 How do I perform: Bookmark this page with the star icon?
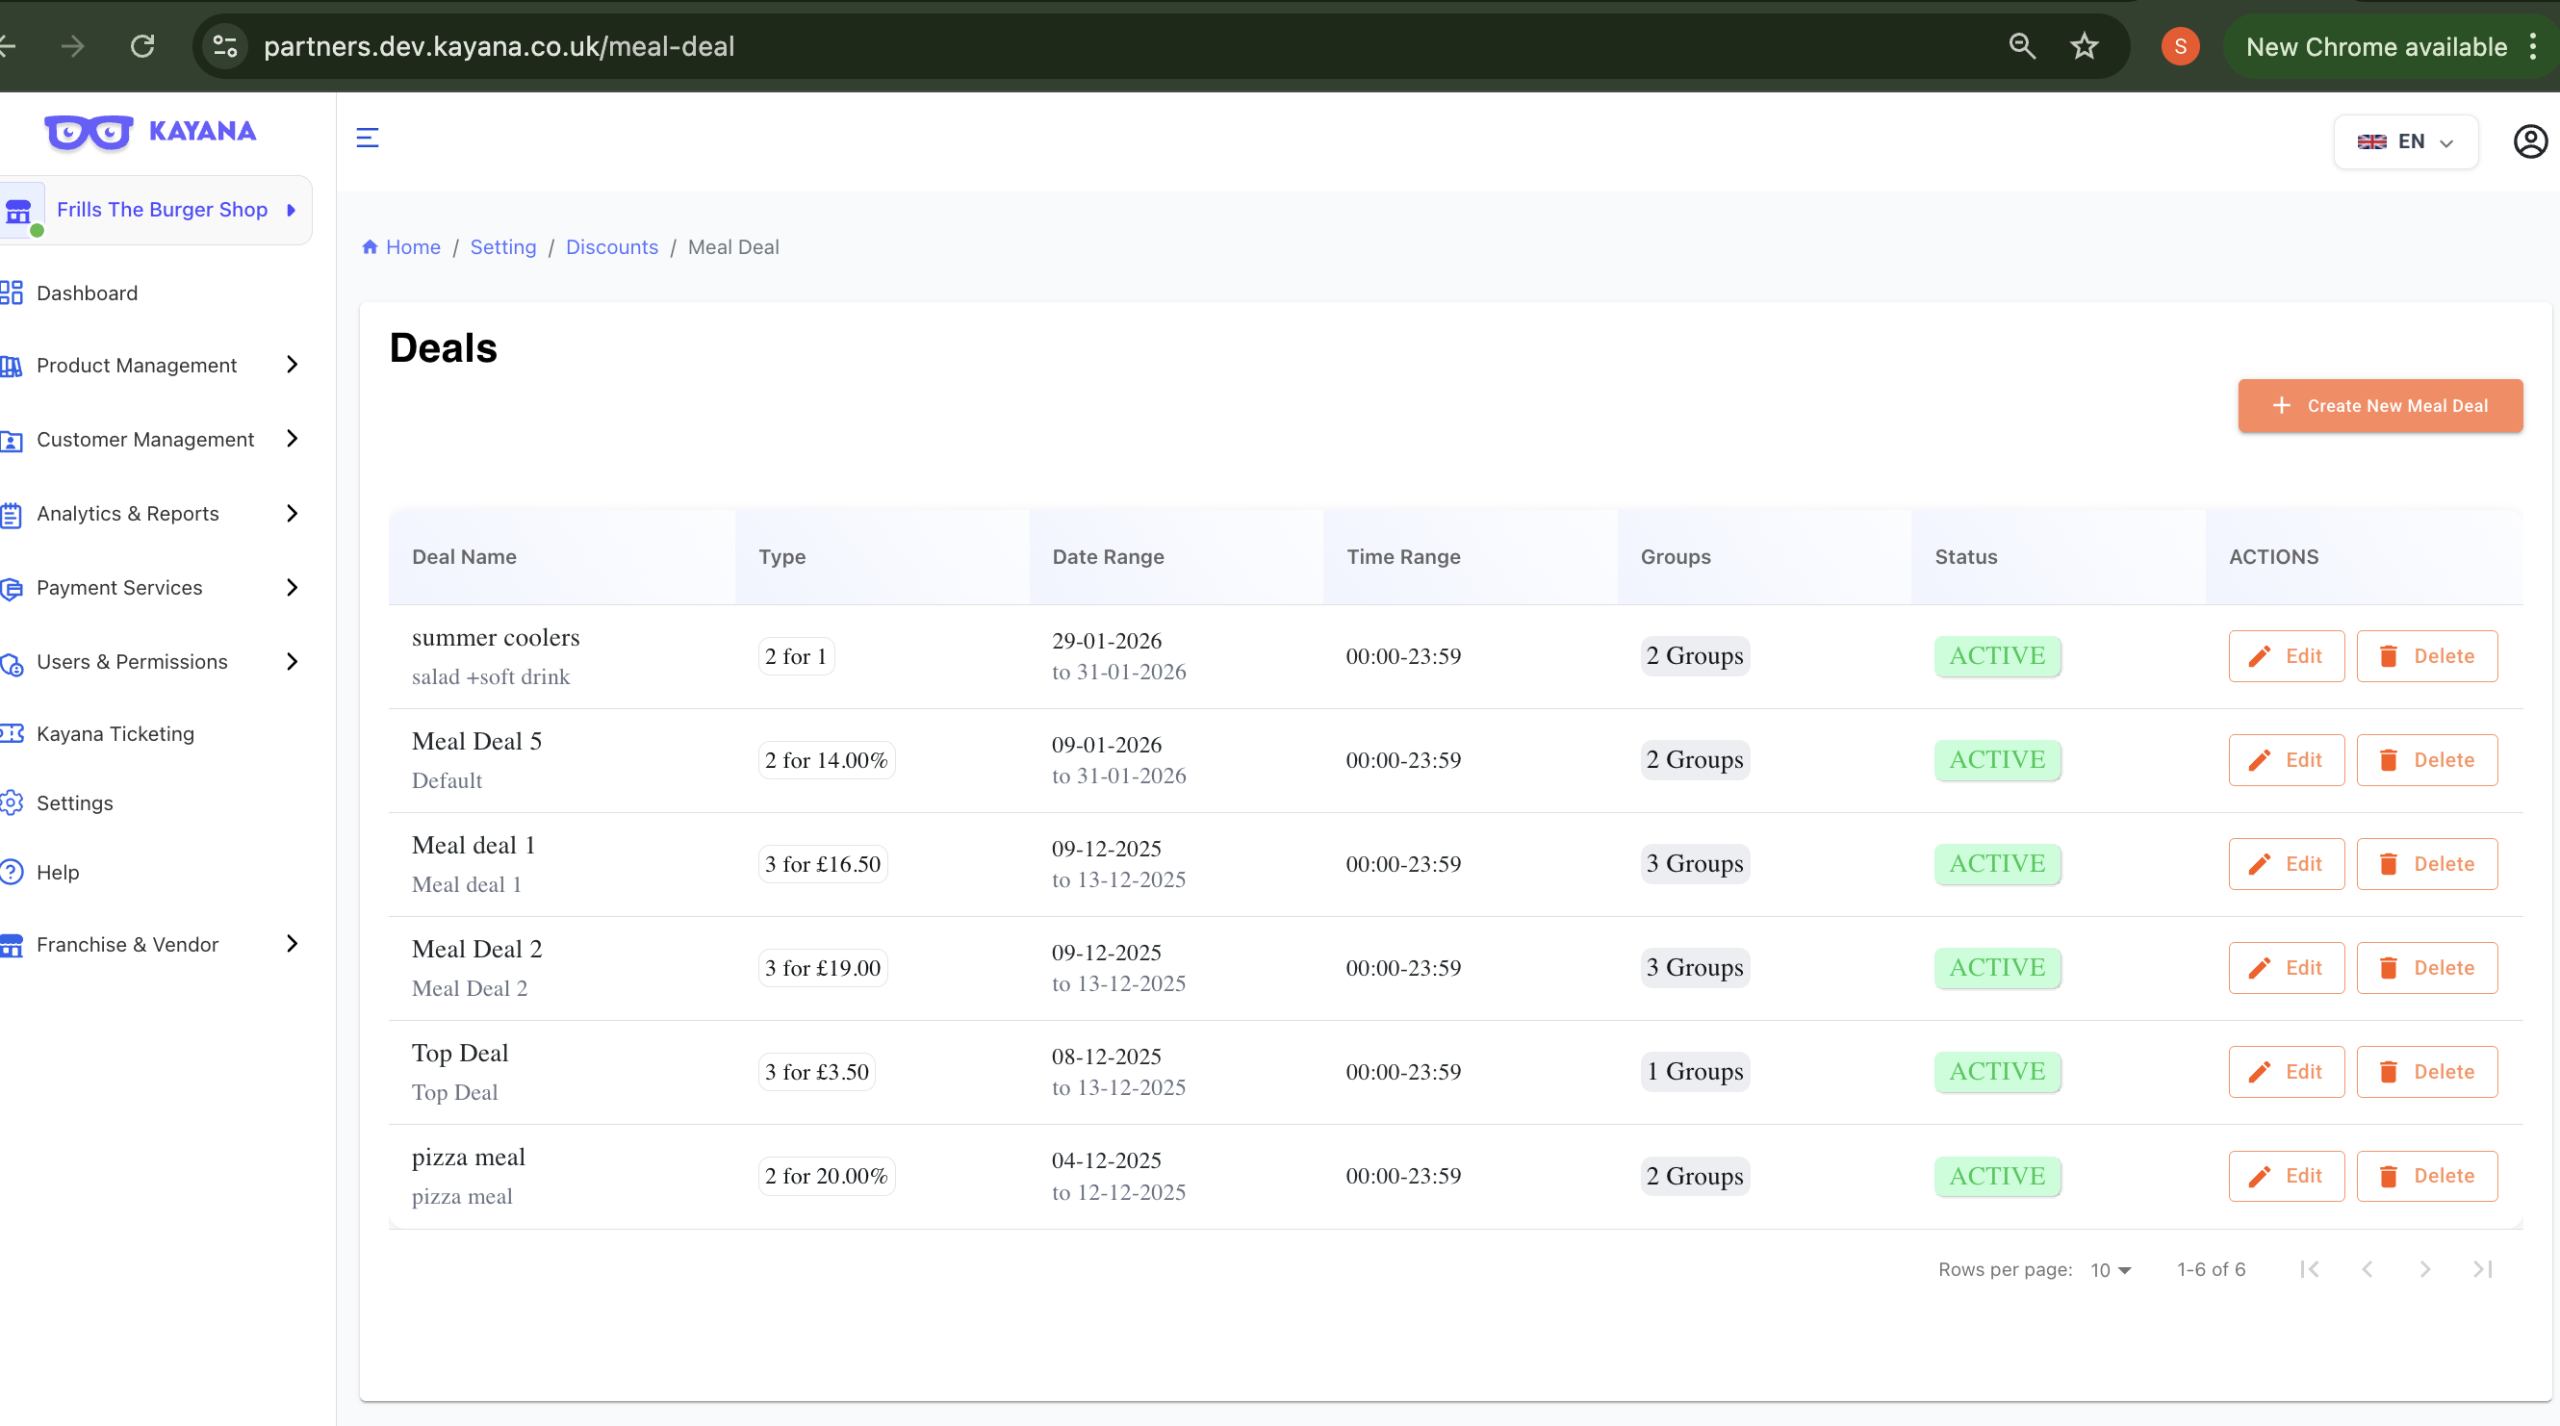[x=2084, y=46]
